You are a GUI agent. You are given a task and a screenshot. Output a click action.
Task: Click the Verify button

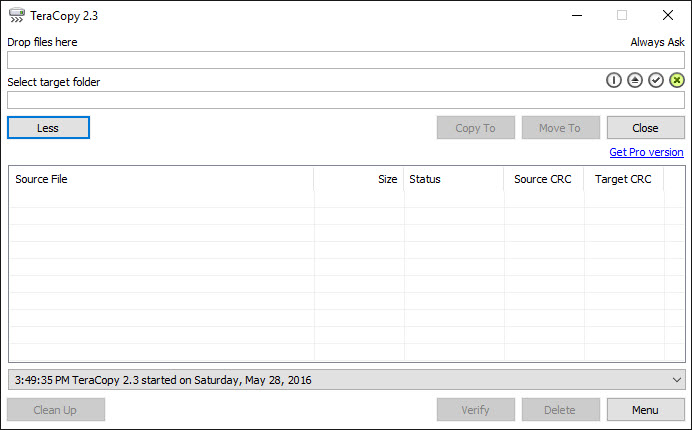[475, 410]
